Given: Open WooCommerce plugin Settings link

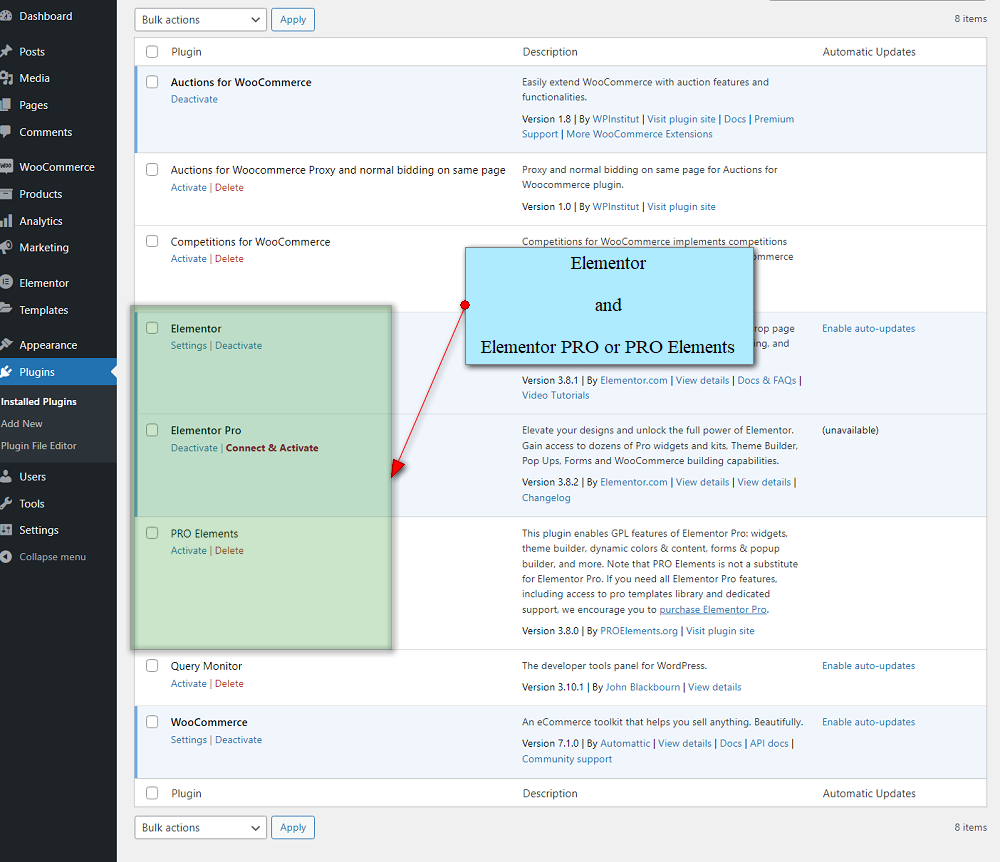Looking at the screenshot, I should 189,740.
